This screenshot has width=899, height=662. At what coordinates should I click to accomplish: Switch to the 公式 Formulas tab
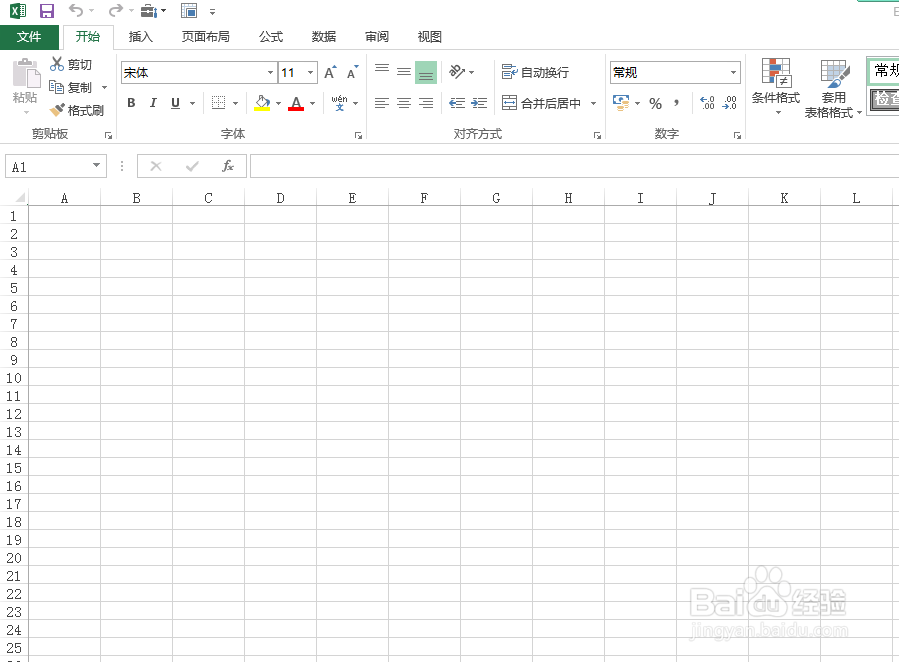[x=271, y=37]
